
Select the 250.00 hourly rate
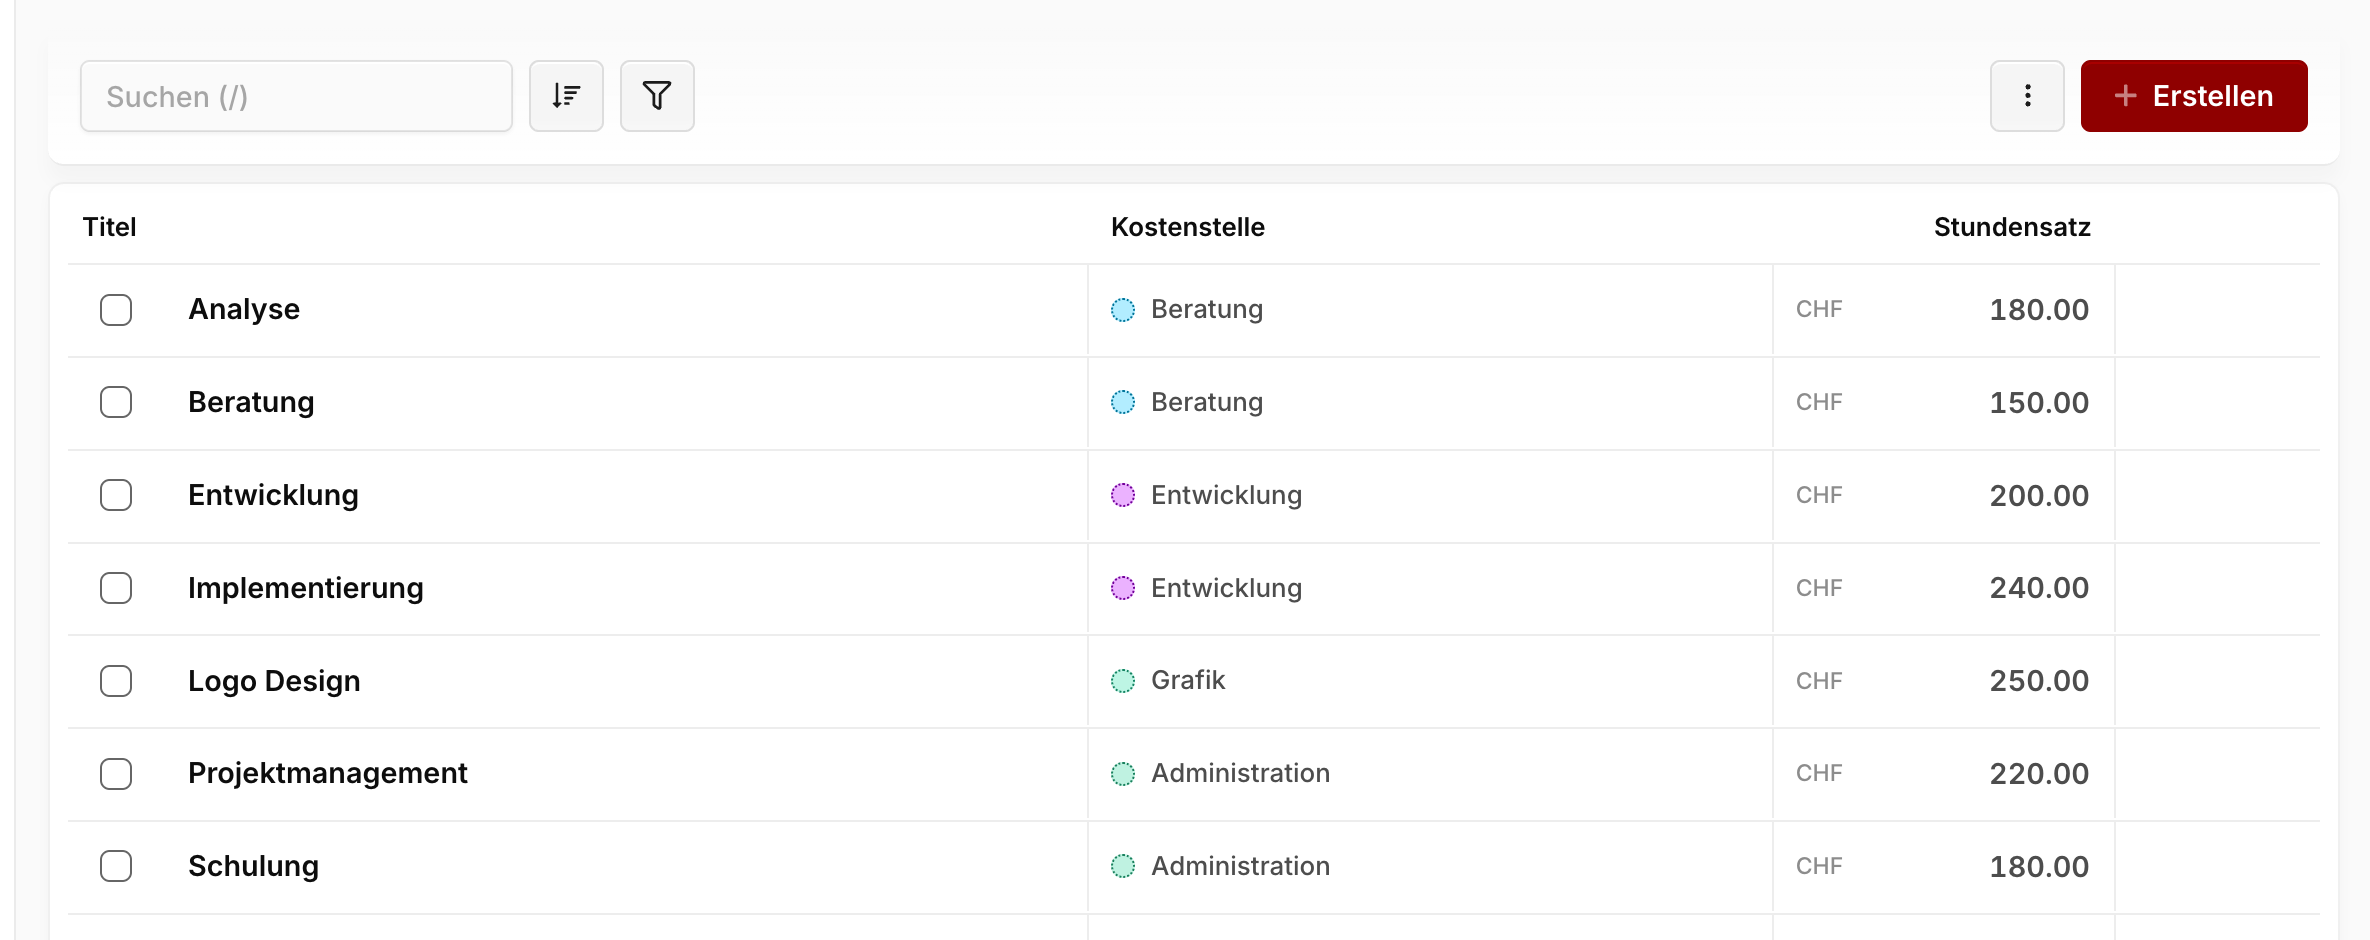click(x=2039, y=681)
